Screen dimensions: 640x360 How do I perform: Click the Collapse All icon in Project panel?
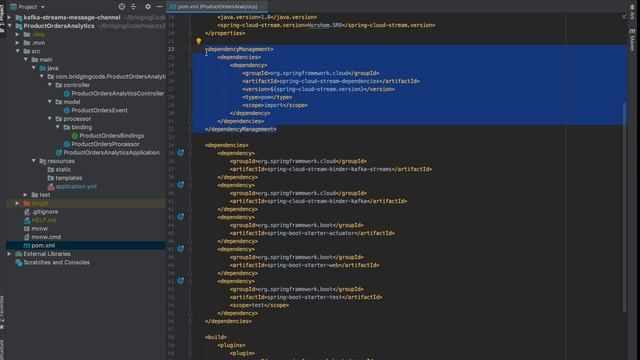(x=133, y=7)
